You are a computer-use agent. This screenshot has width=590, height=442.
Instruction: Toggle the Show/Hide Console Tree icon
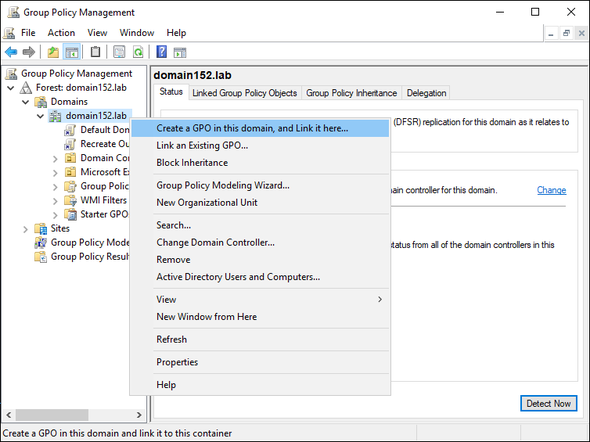[72, 52]
